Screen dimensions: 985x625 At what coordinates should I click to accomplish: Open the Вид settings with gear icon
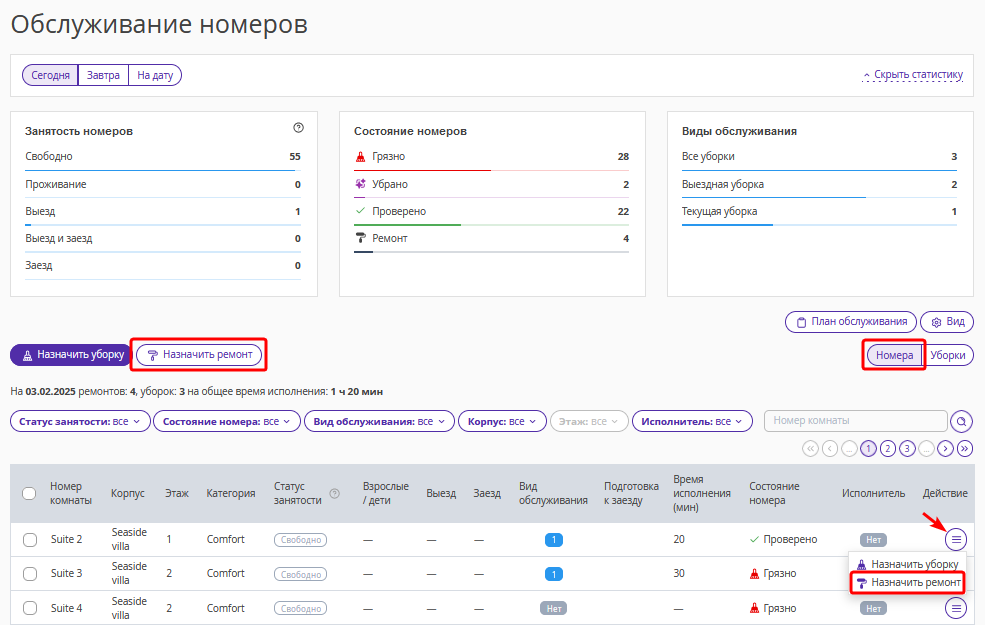click(x=947, y=322)
